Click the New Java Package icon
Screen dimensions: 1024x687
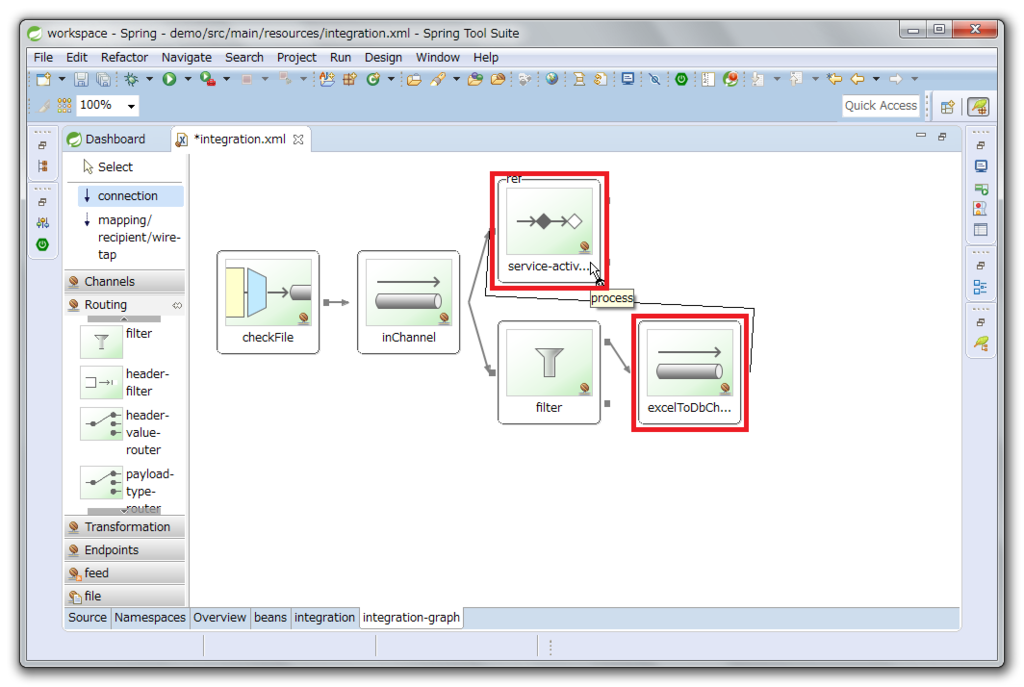tap(350, 79)
